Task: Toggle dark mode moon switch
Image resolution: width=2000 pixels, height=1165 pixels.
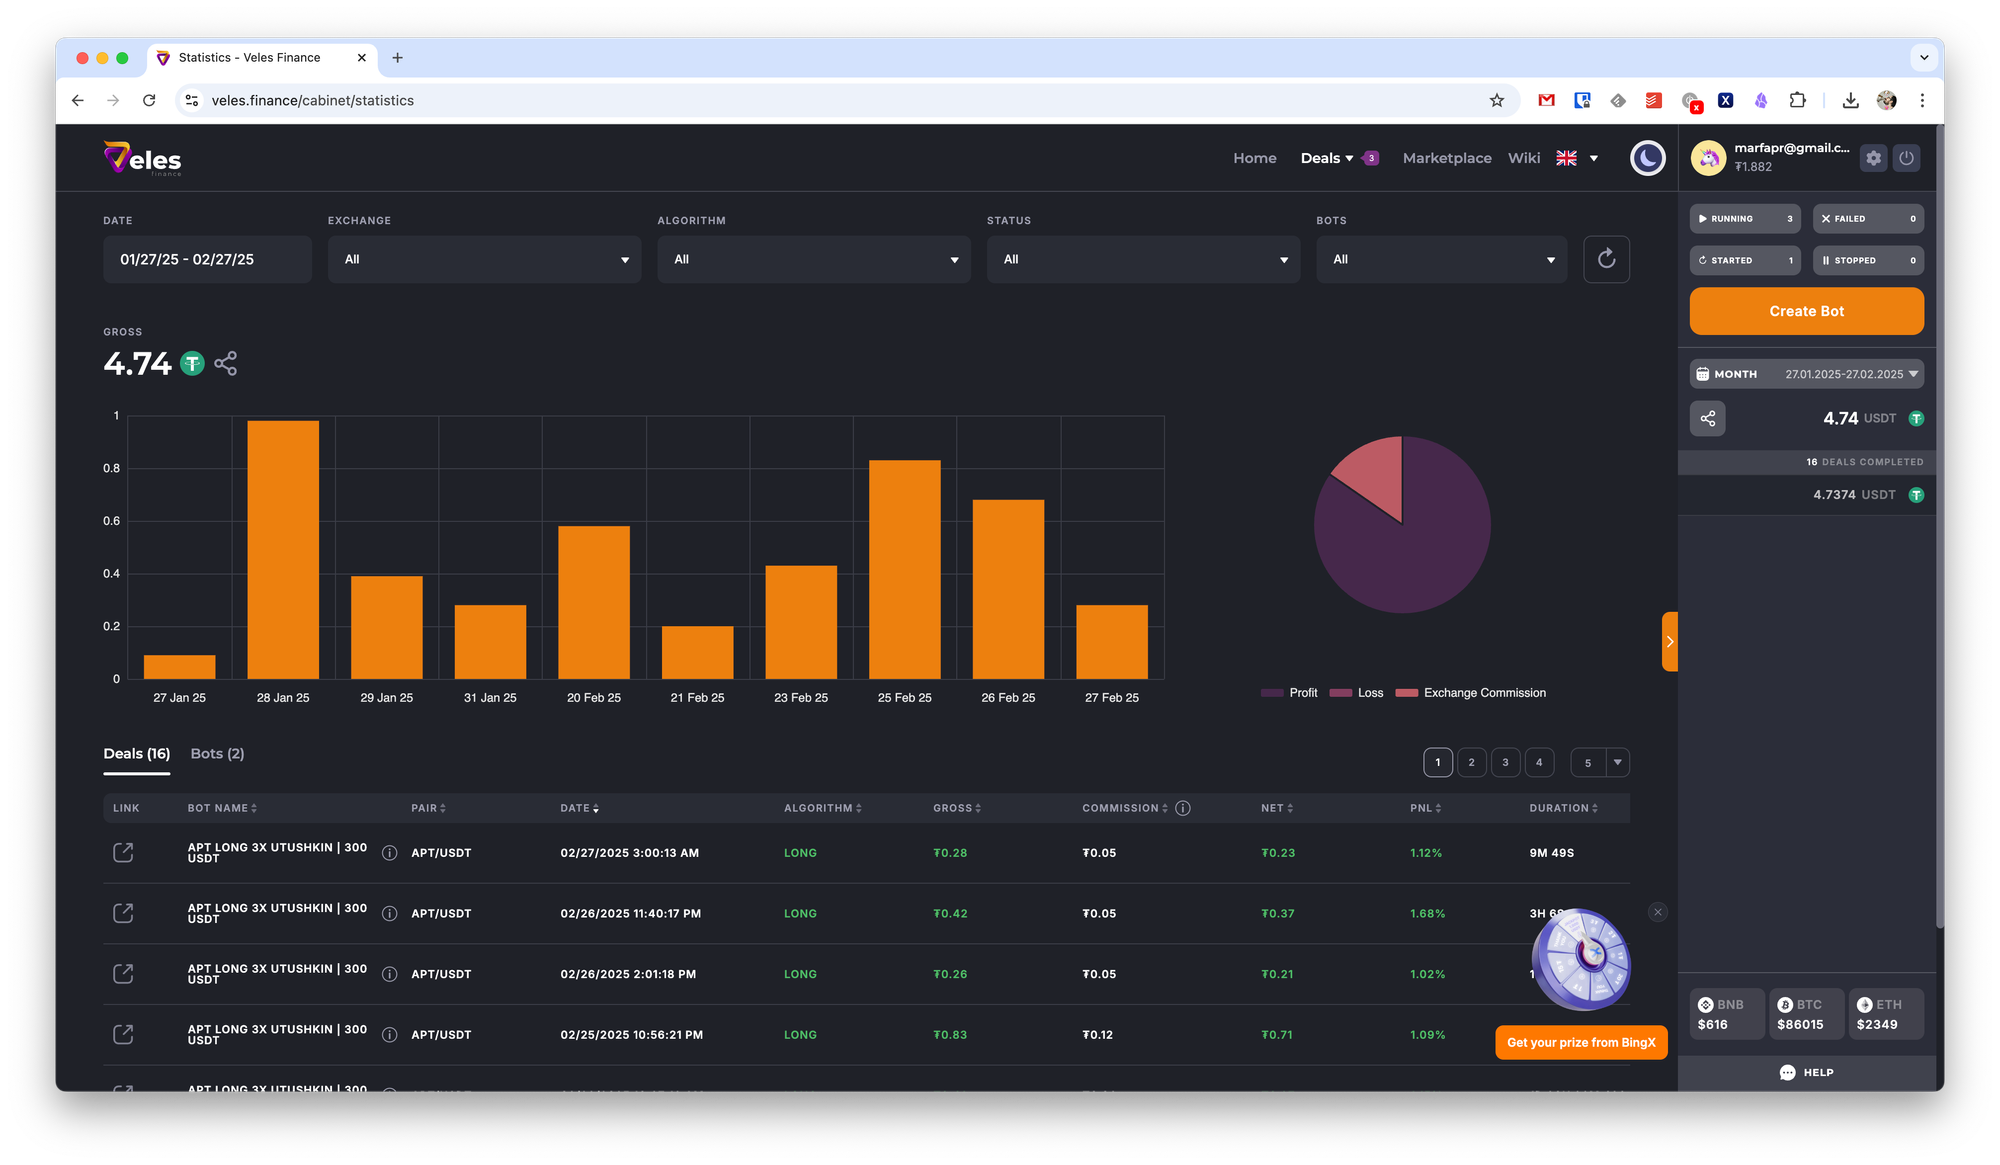Action: tap(1647, 158)
